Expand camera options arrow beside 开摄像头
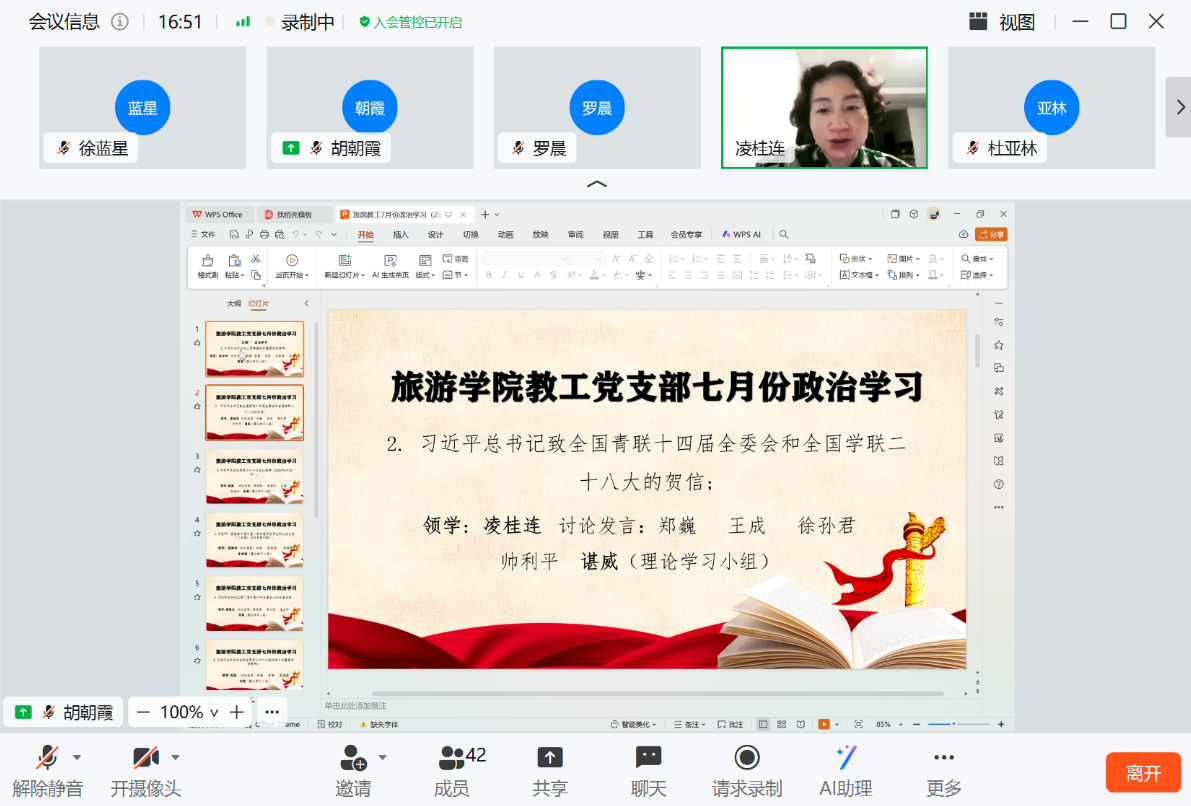This screenshot has height=806, width=1191. pos(176,757)
